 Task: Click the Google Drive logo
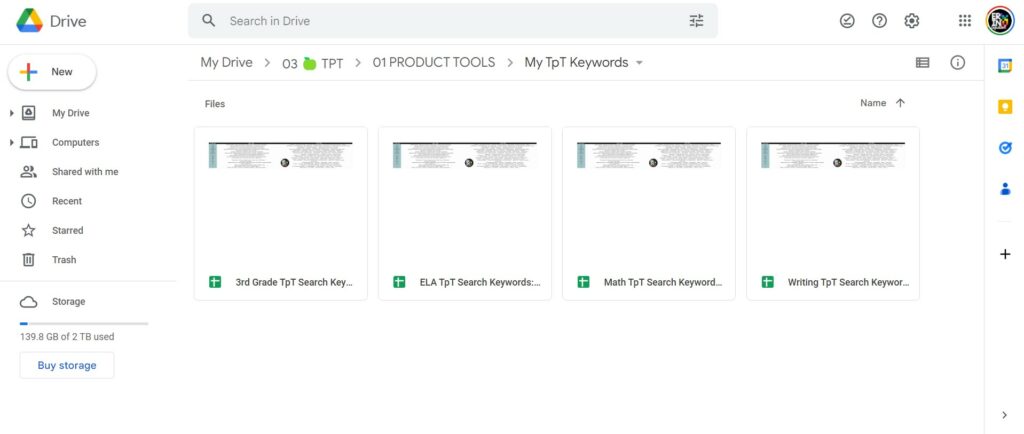[x=30, y=21]
